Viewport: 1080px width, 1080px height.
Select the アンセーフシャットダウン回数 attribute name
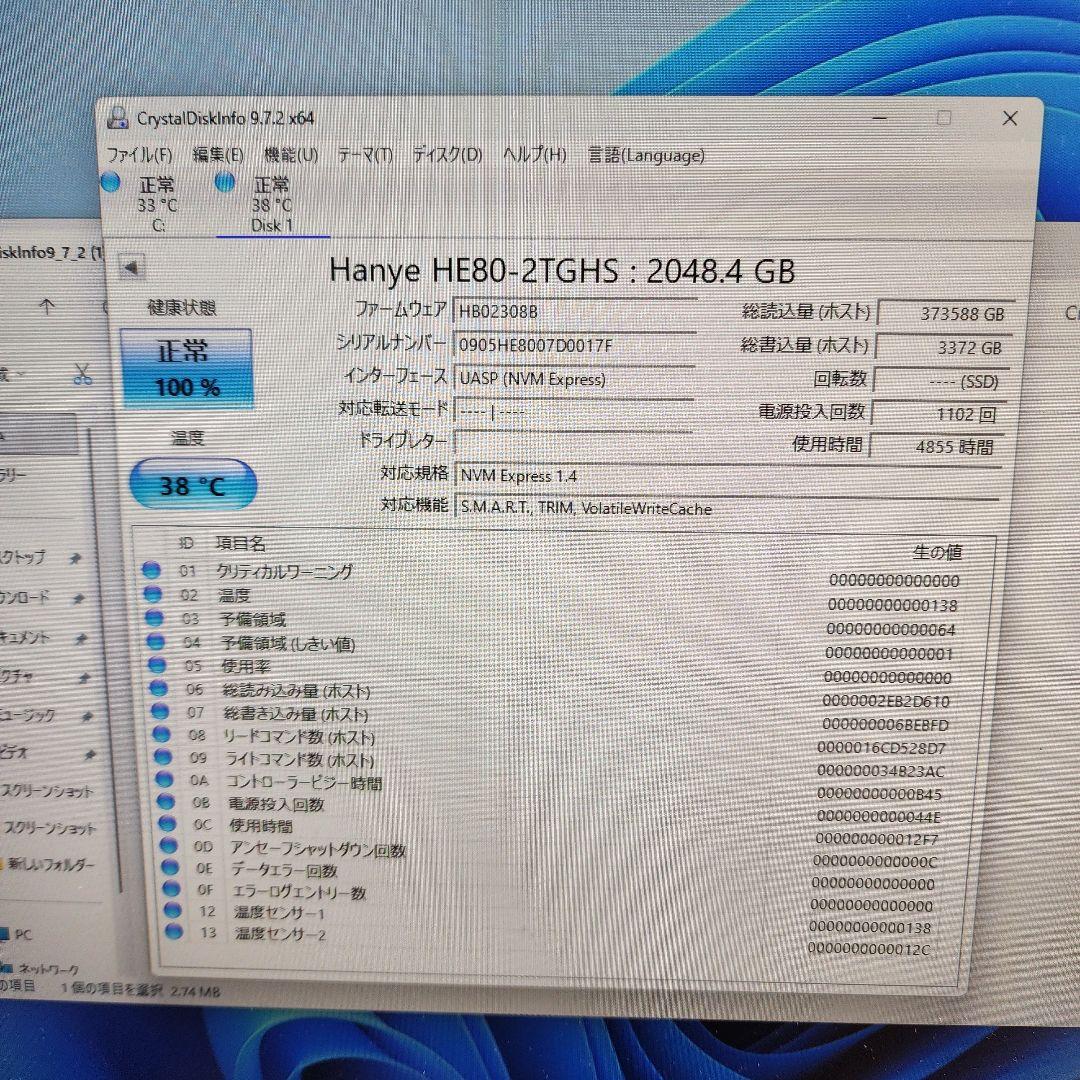coord(318,849)
